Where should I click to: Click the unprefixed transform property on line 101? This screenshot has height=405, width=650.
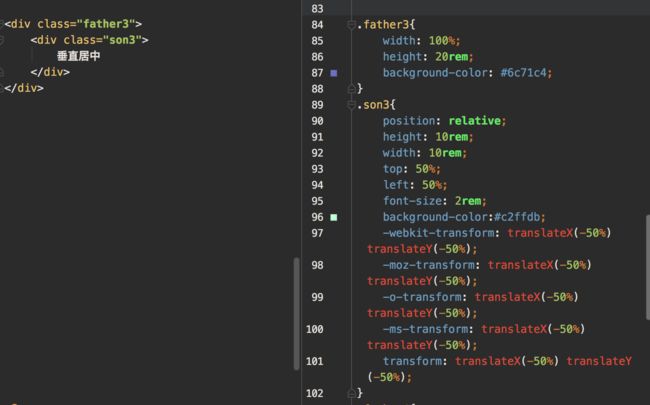(x=412, y=361)
